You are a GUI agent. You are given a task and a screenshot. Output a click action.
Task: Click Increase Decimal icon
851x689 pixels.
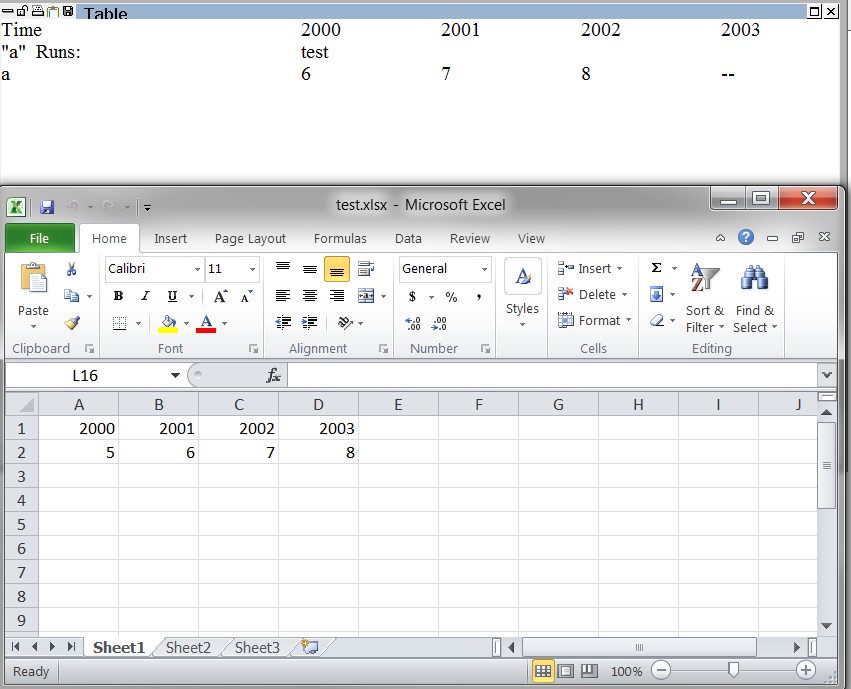[x=413, y=323]
